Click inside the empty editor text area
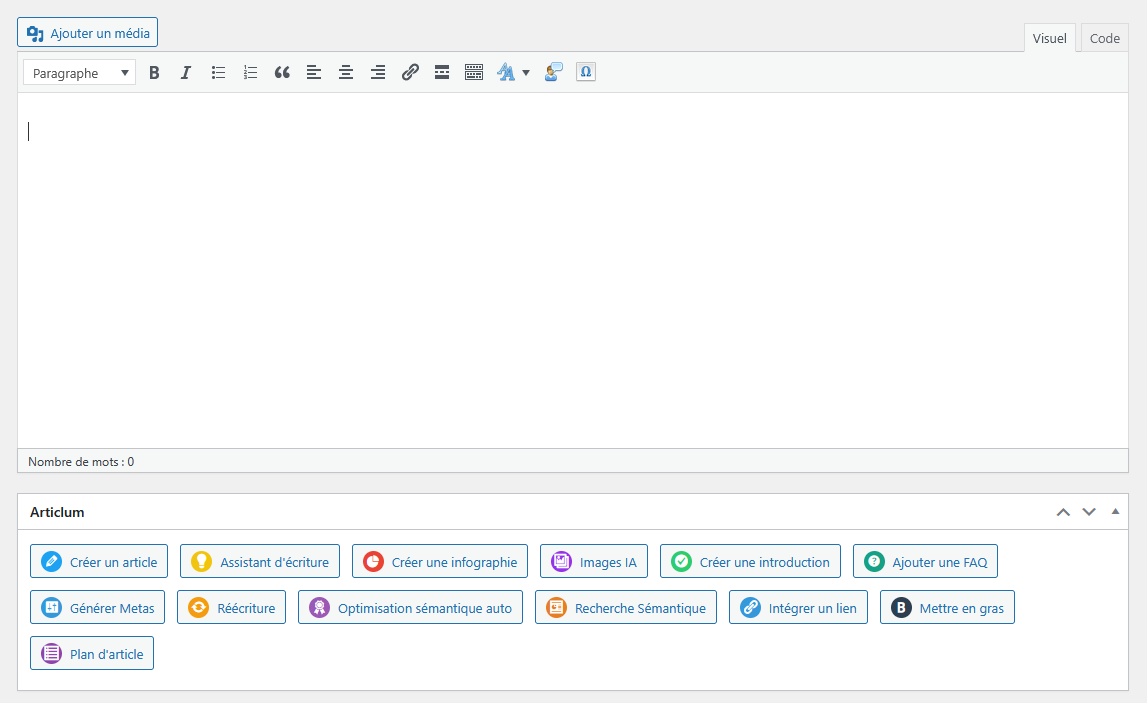This screenshot has height=703, width=1147. click(x=570, y=270)
